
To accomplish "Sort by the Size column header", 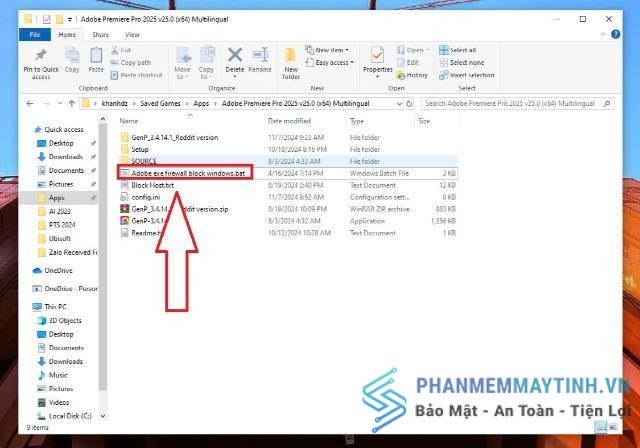I will tap(424, 121).
